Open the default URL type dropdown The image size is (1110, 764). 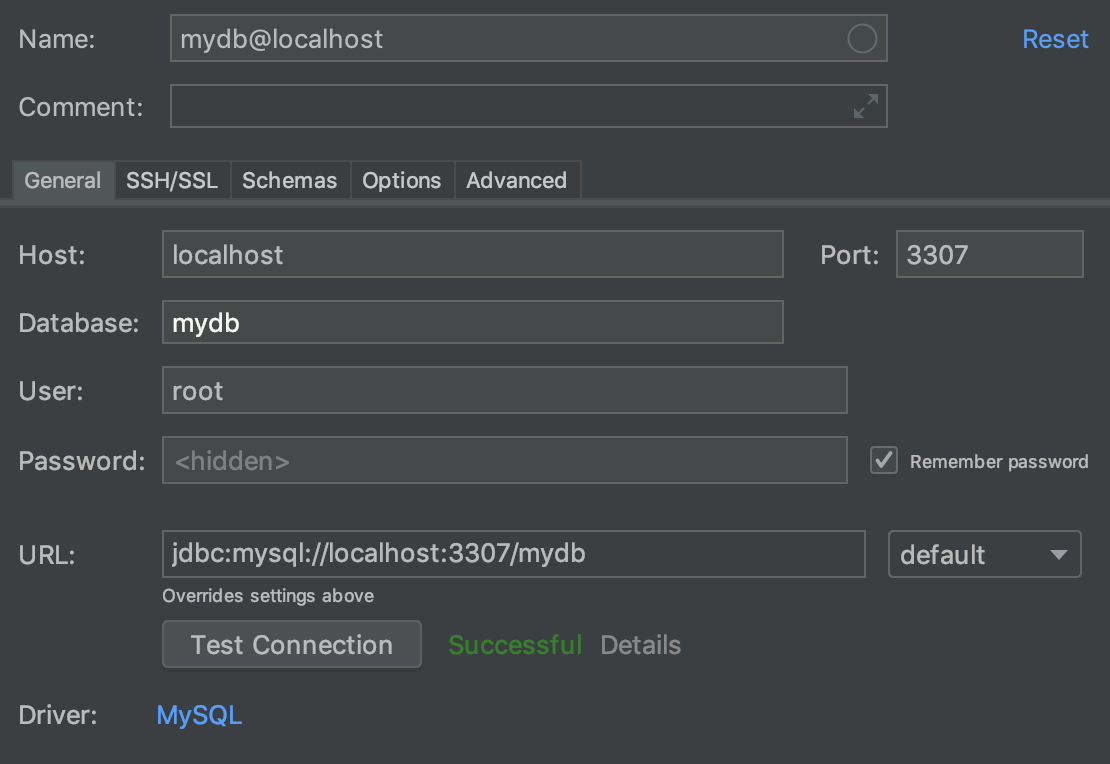[984, 554]
